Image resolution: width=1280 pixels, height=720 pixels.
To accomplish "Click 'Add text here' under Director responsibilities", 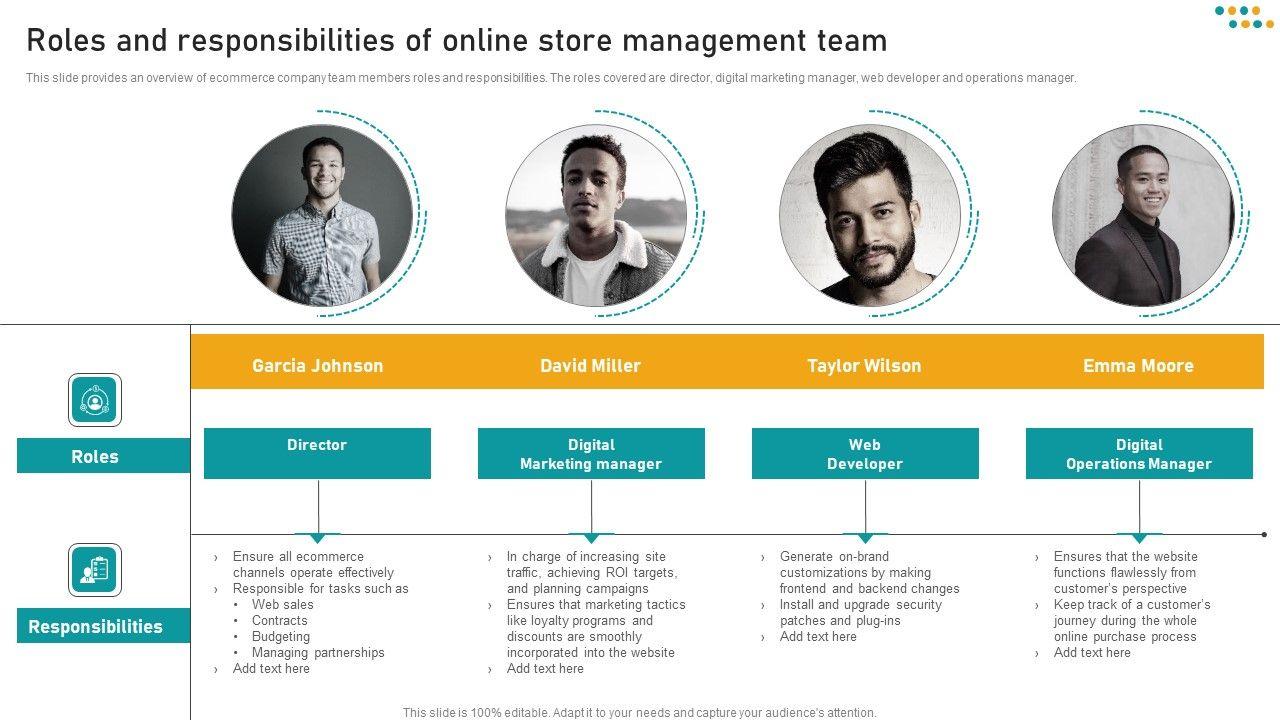I will tap(271, 669).
